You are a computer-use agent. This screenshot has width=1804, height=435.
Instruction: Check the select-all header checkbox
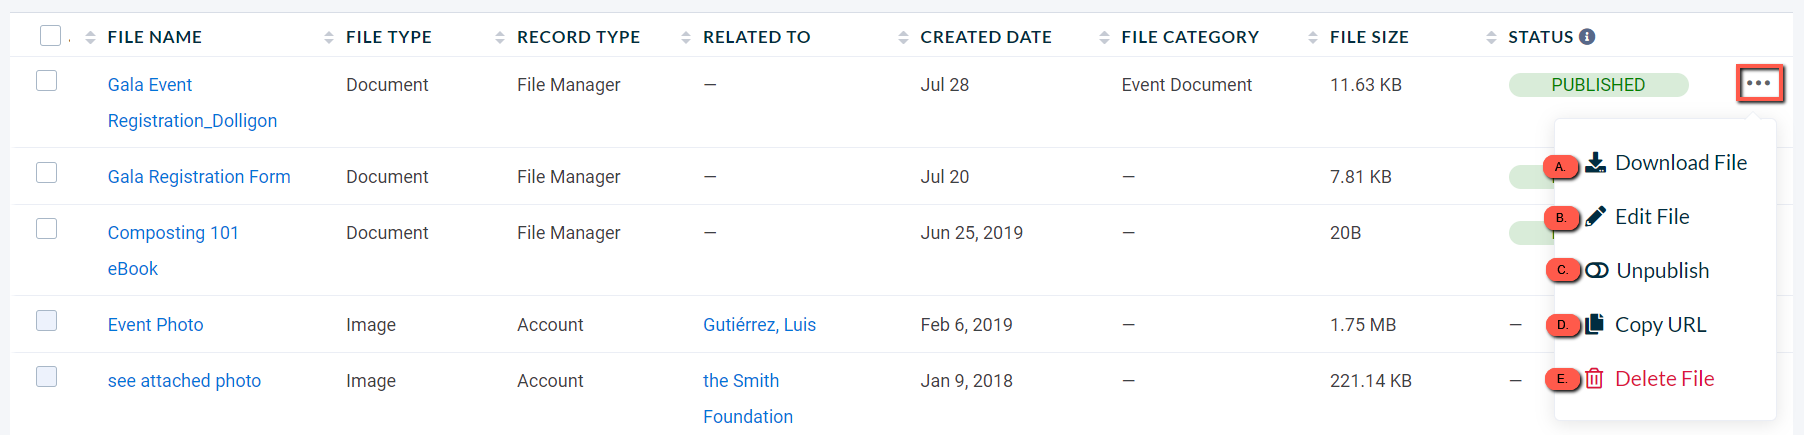50,36
